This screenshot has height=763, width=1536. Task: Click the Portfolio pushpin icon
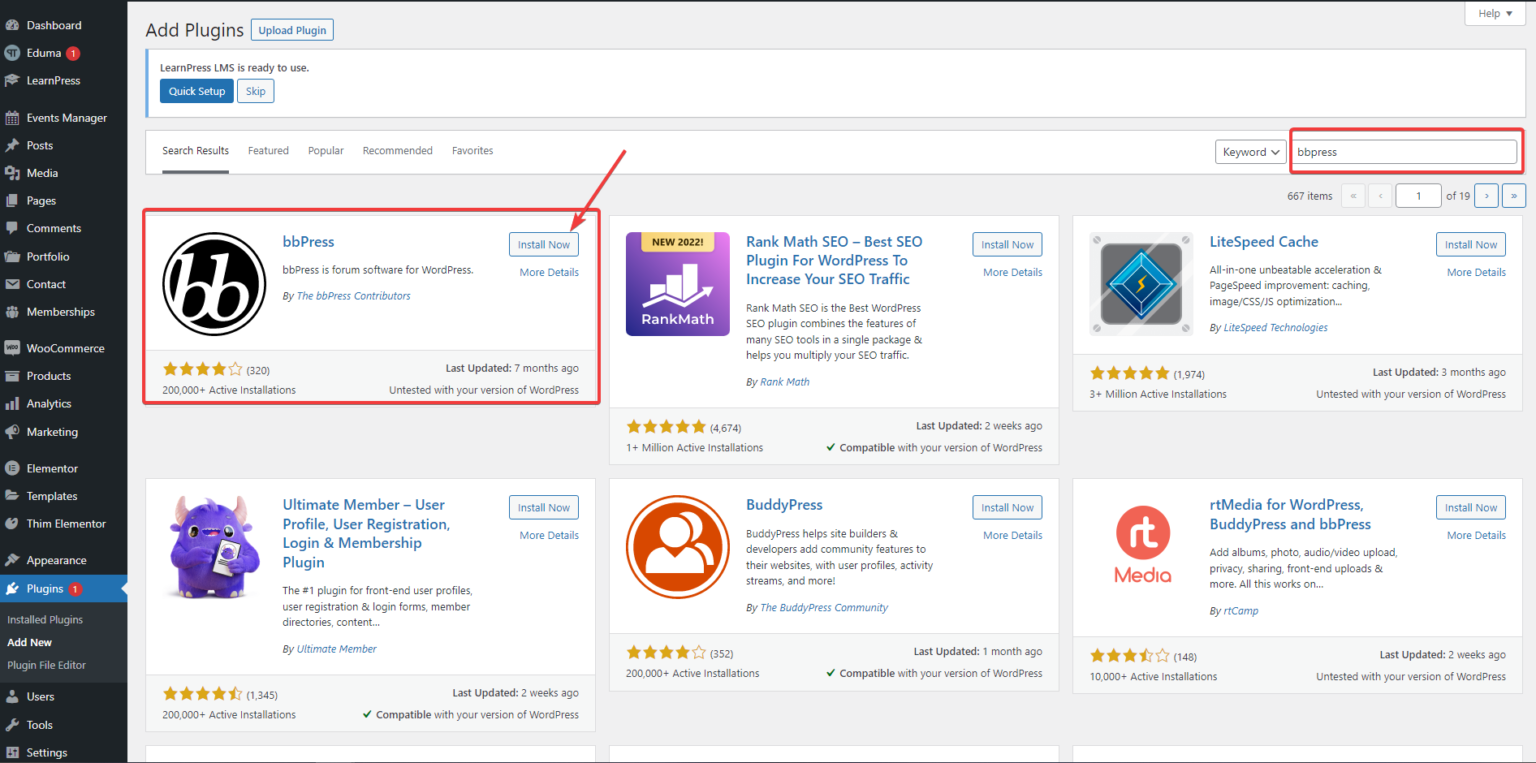(x=12, y=257)
